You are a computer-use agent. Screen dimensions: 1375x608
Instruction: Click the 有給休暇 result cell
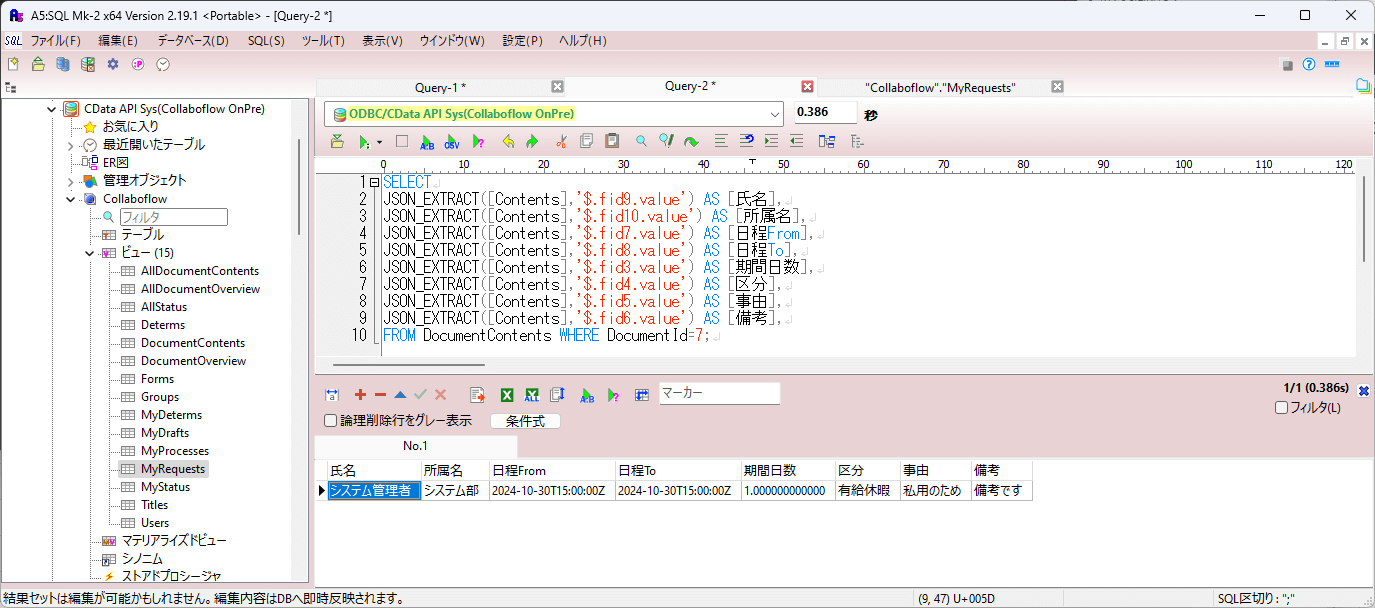(x=867, y=491)
